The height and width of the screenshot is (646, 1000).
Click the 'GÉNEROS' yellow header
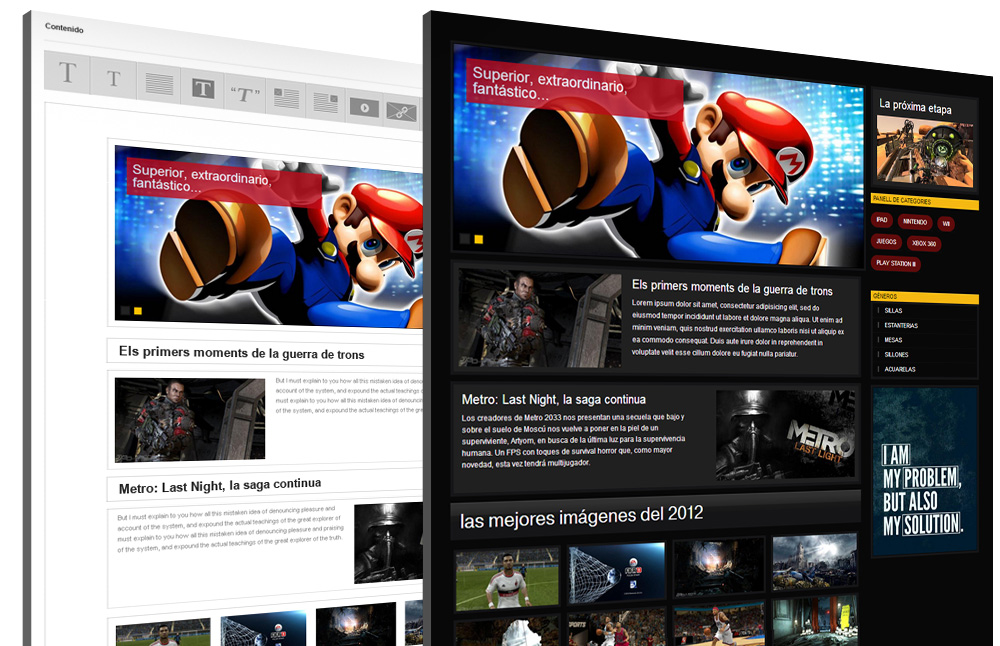(924, 297)
